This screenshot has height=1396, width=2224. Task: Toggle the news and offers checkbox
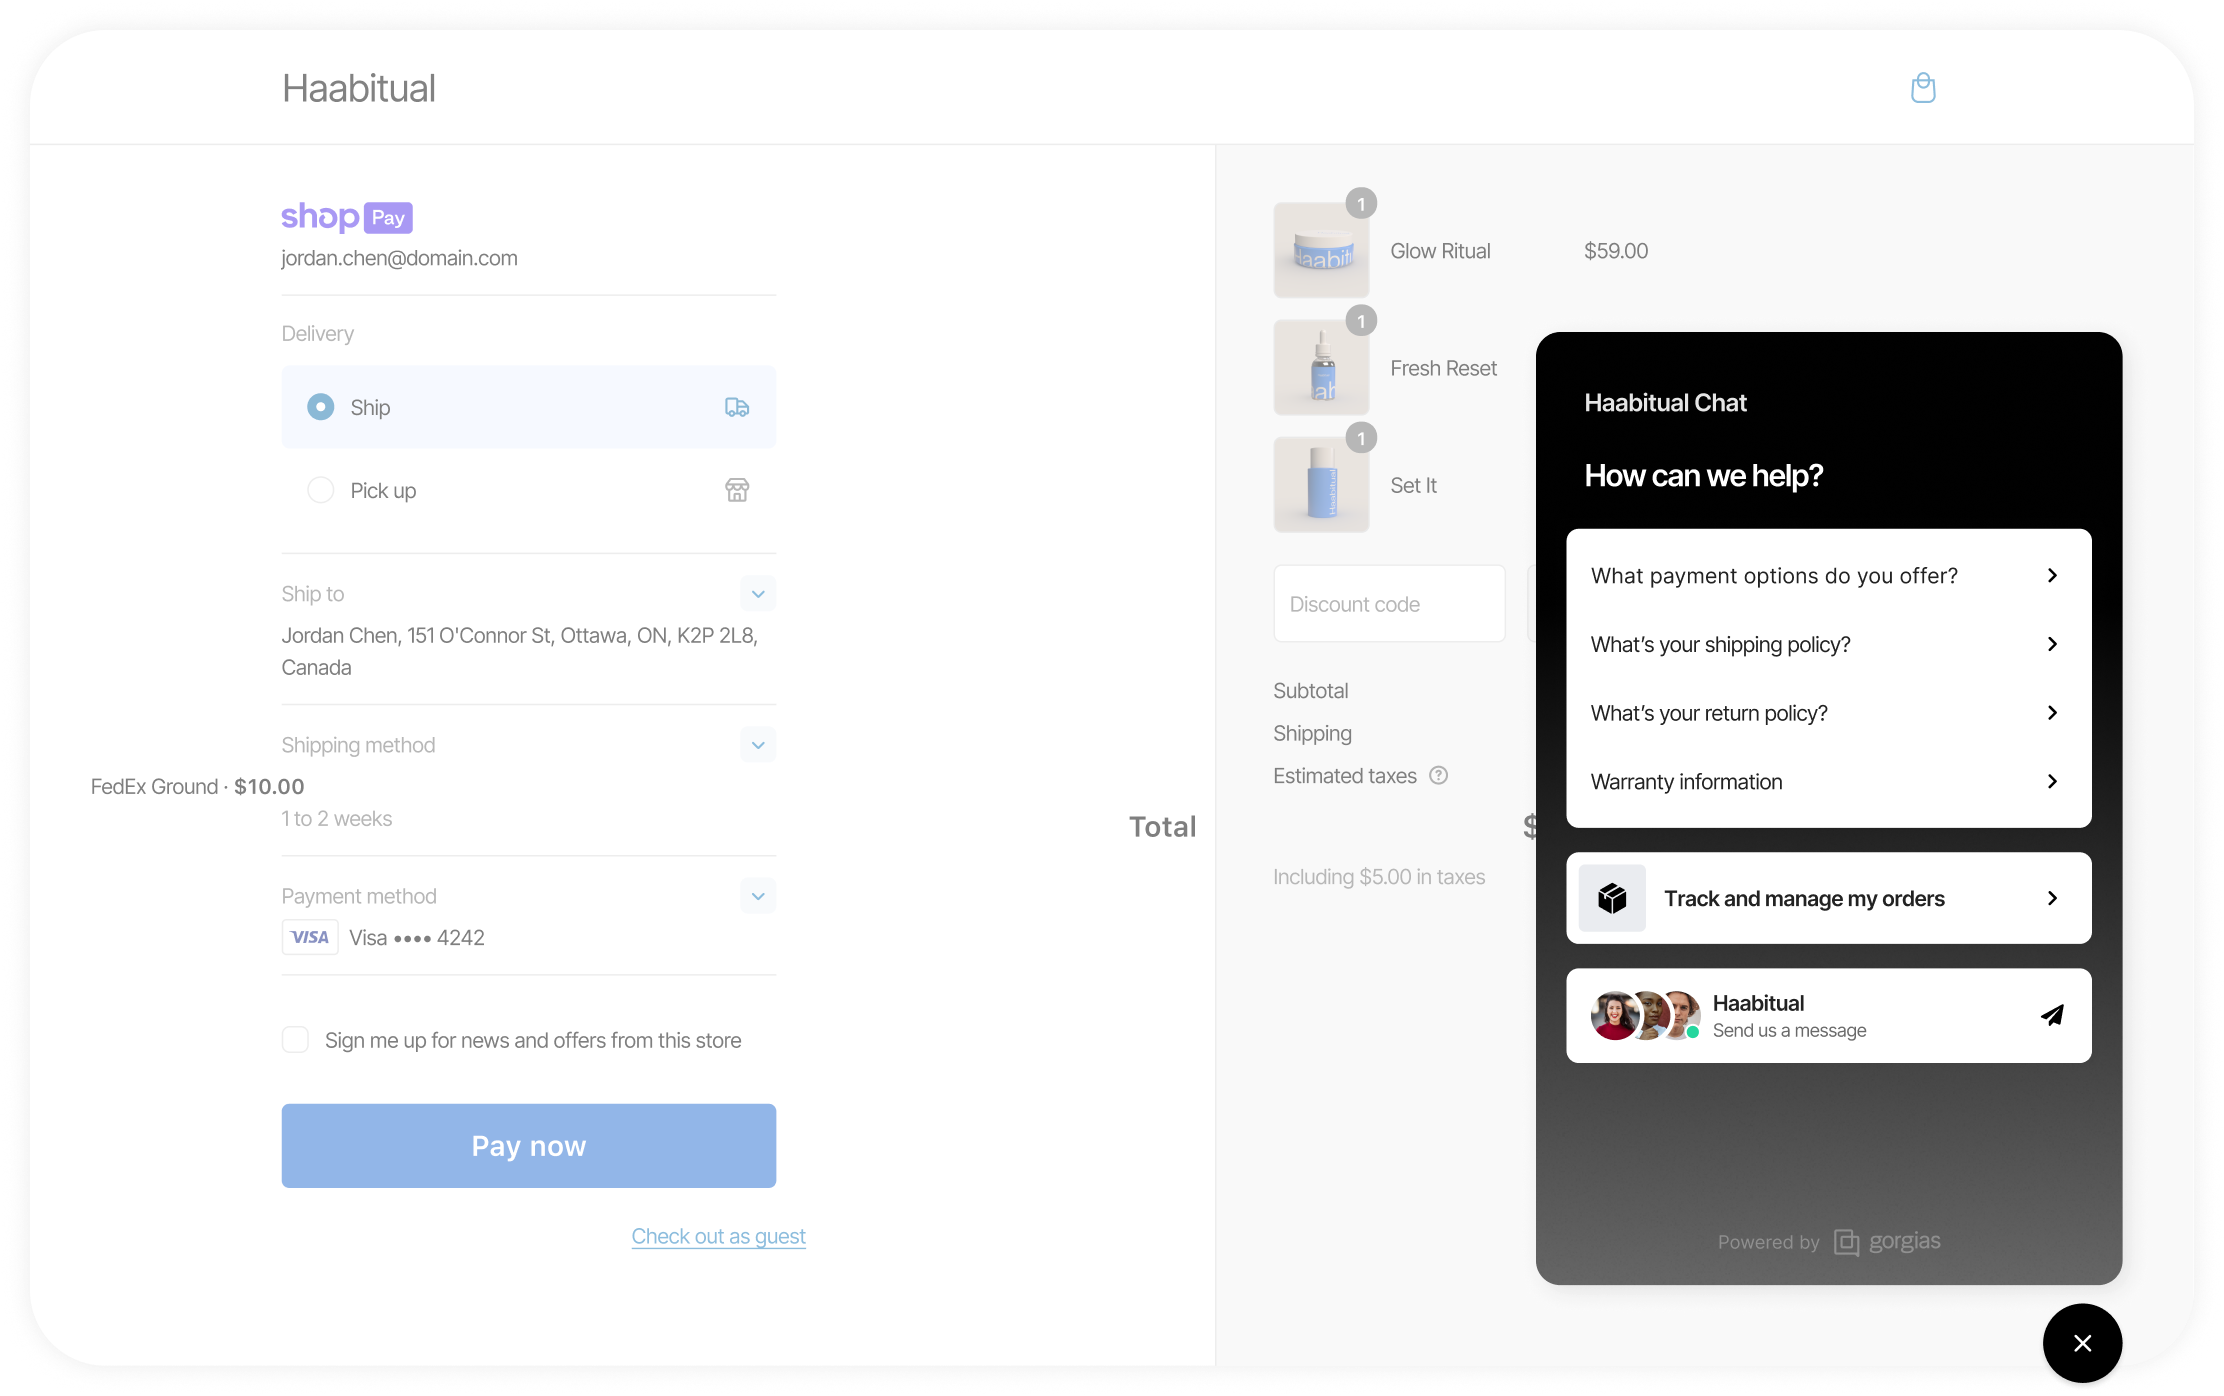coord(296,1039)
